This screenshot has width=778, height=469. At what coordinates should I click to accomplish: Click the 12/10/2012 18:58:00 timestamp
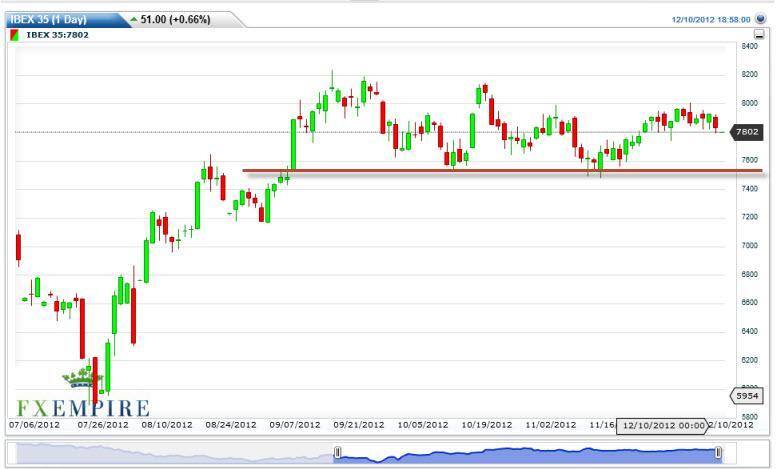tap(710, 18)
